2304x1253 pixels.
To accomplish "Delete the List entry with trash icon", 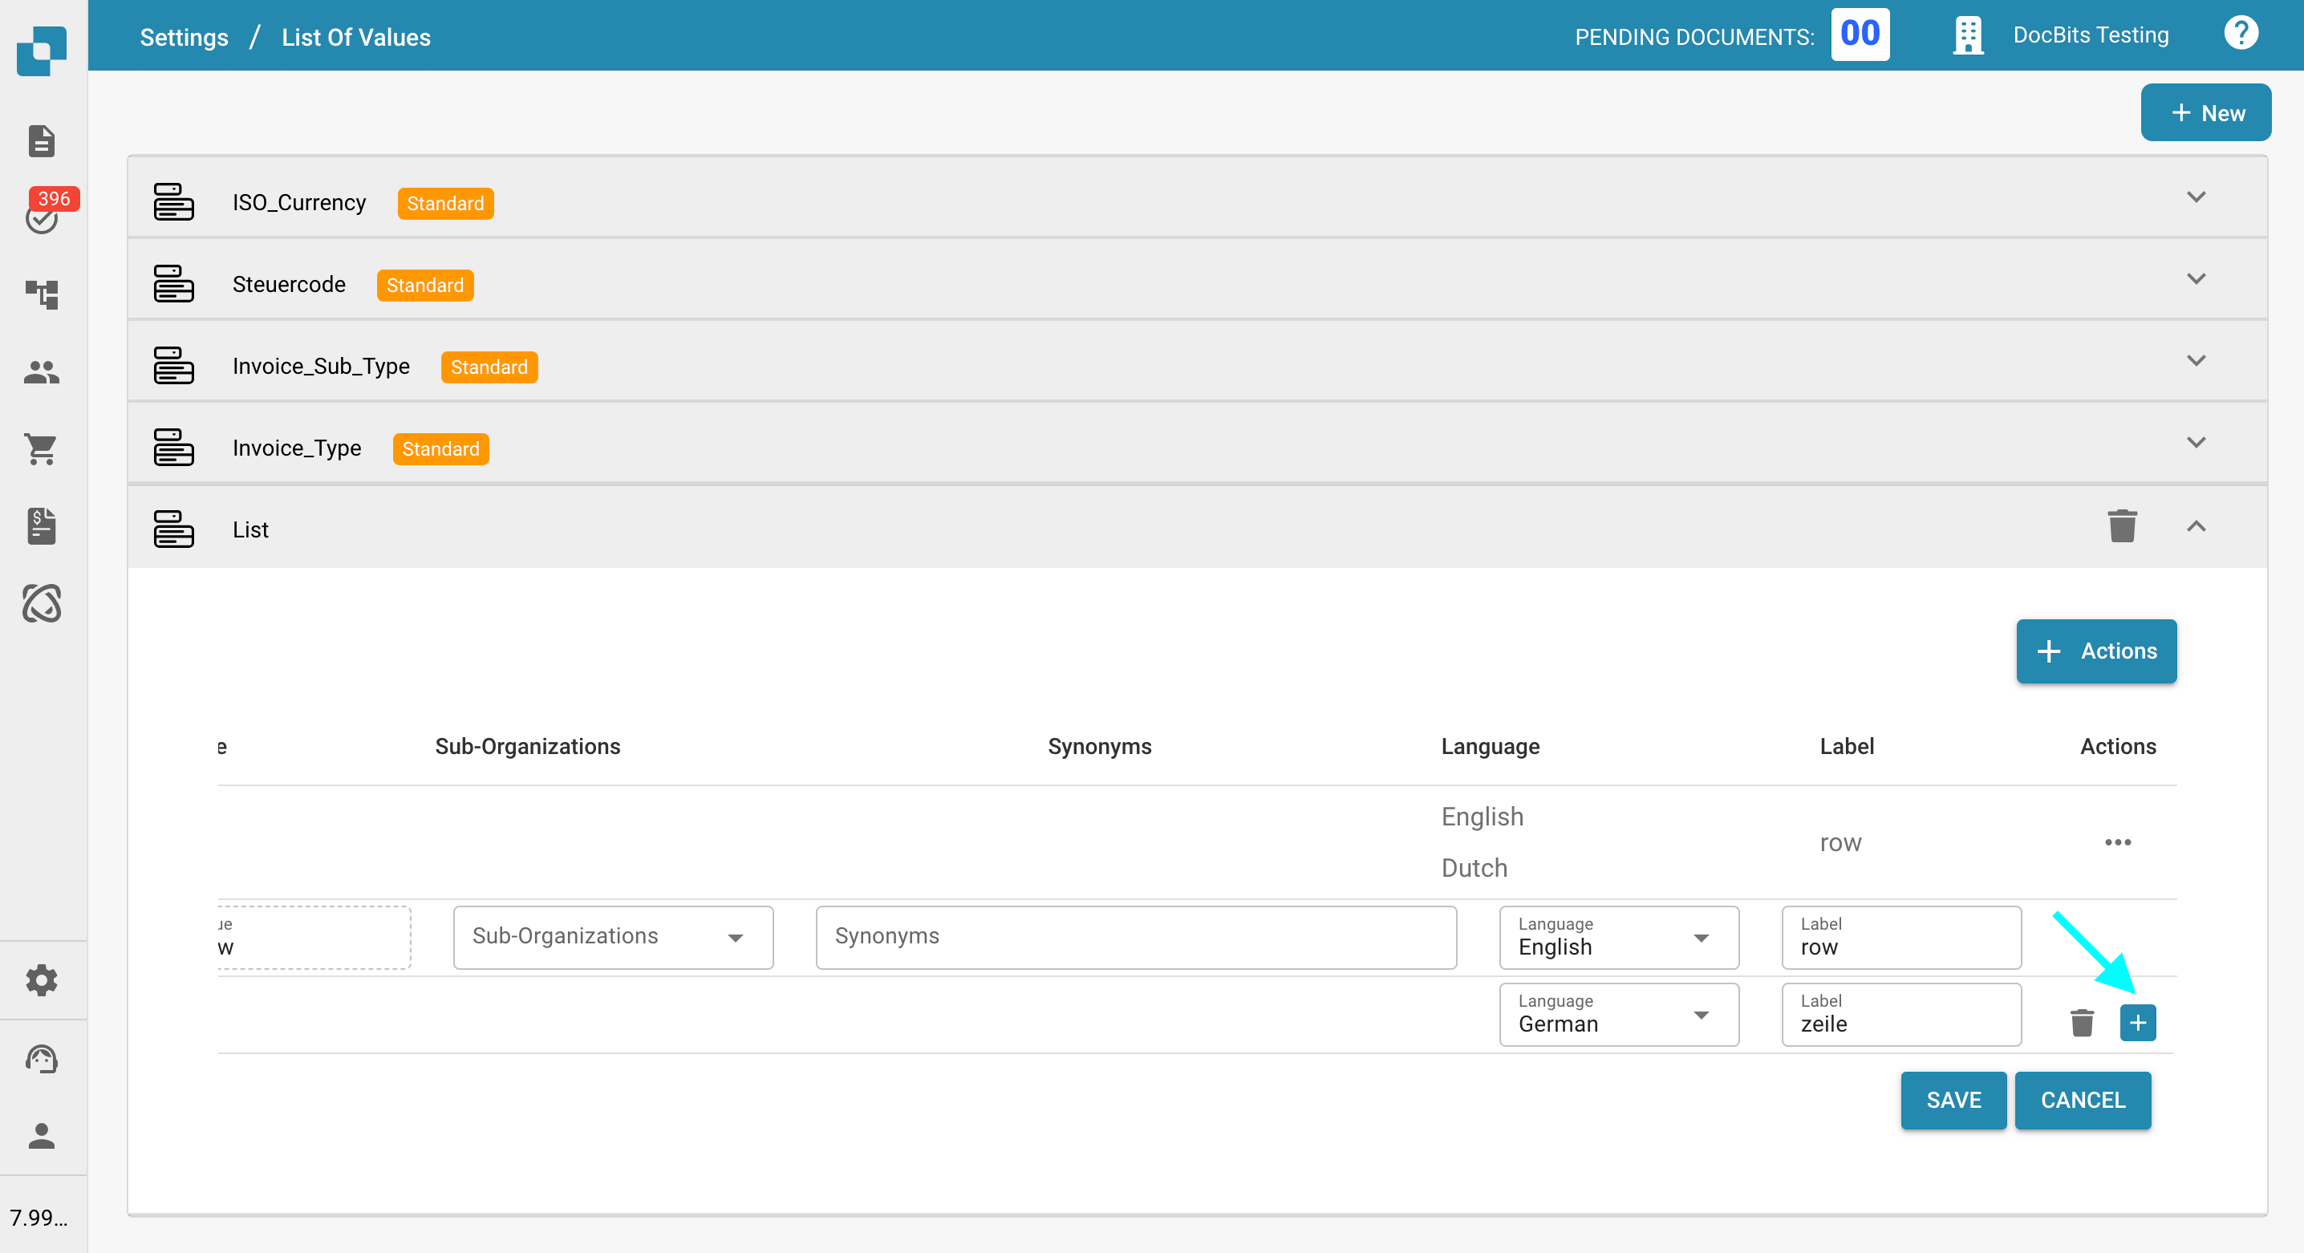I will pyautogui.click(x=2122, y=526).
